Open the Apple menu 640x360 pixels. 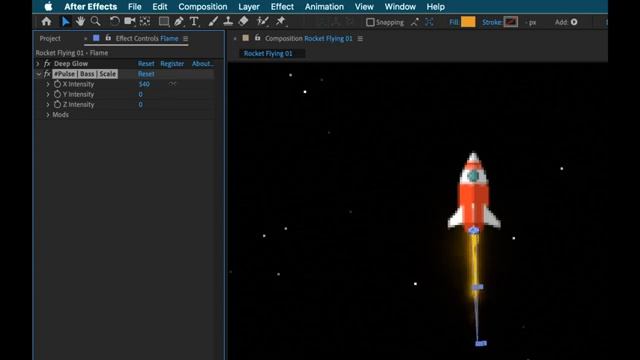click(48, 7)
